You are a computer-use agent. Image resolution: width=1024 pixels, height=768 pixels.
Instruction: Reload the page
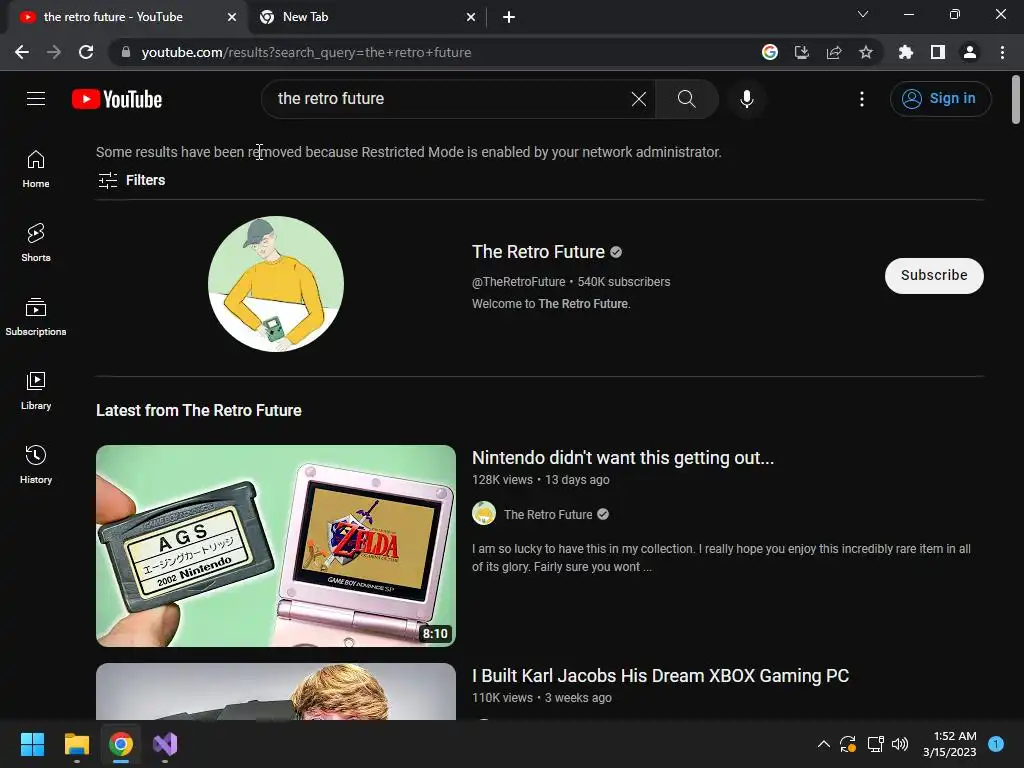[86, 52]
